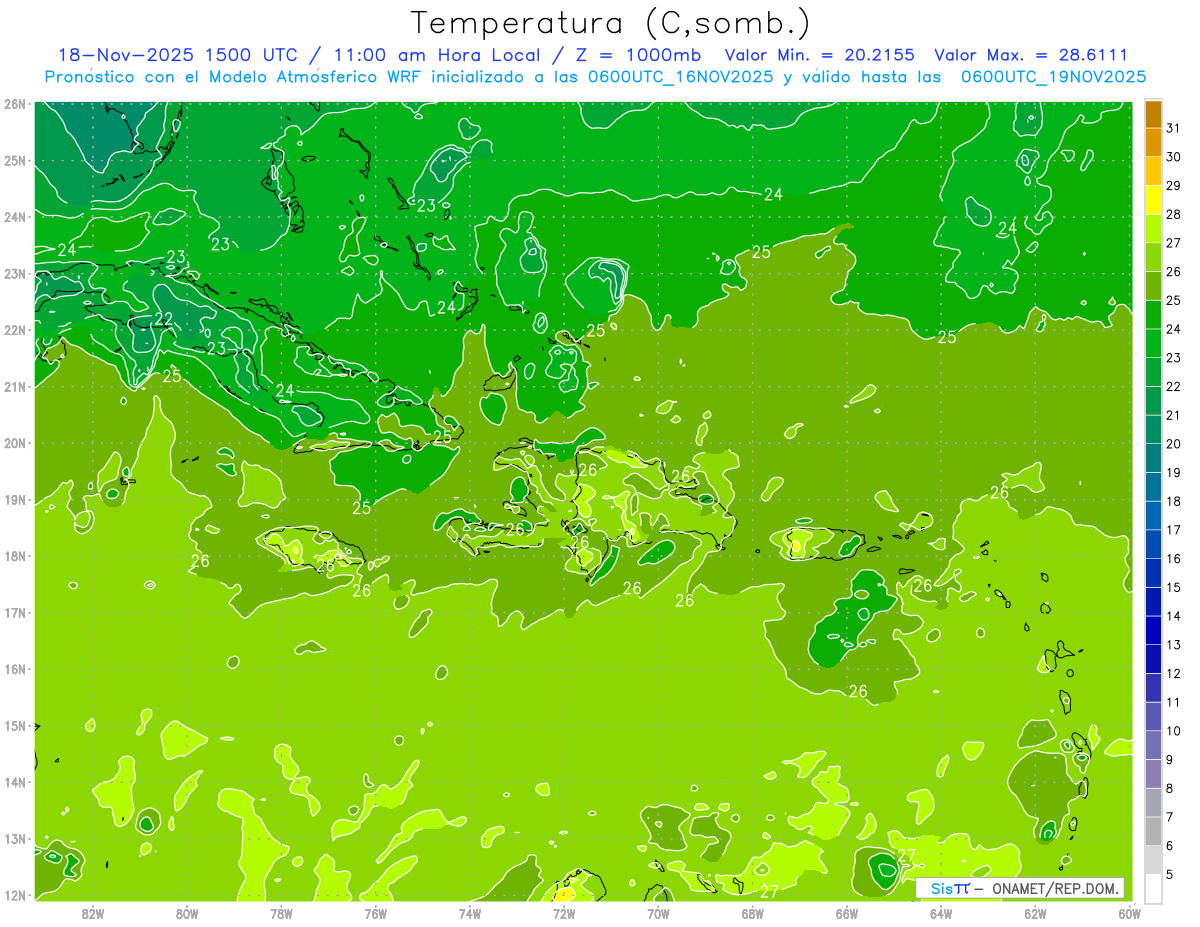The image size is (1200, 927).
Task: Click the colorbar legend label "5"
Action: (x=1170, y=875)
